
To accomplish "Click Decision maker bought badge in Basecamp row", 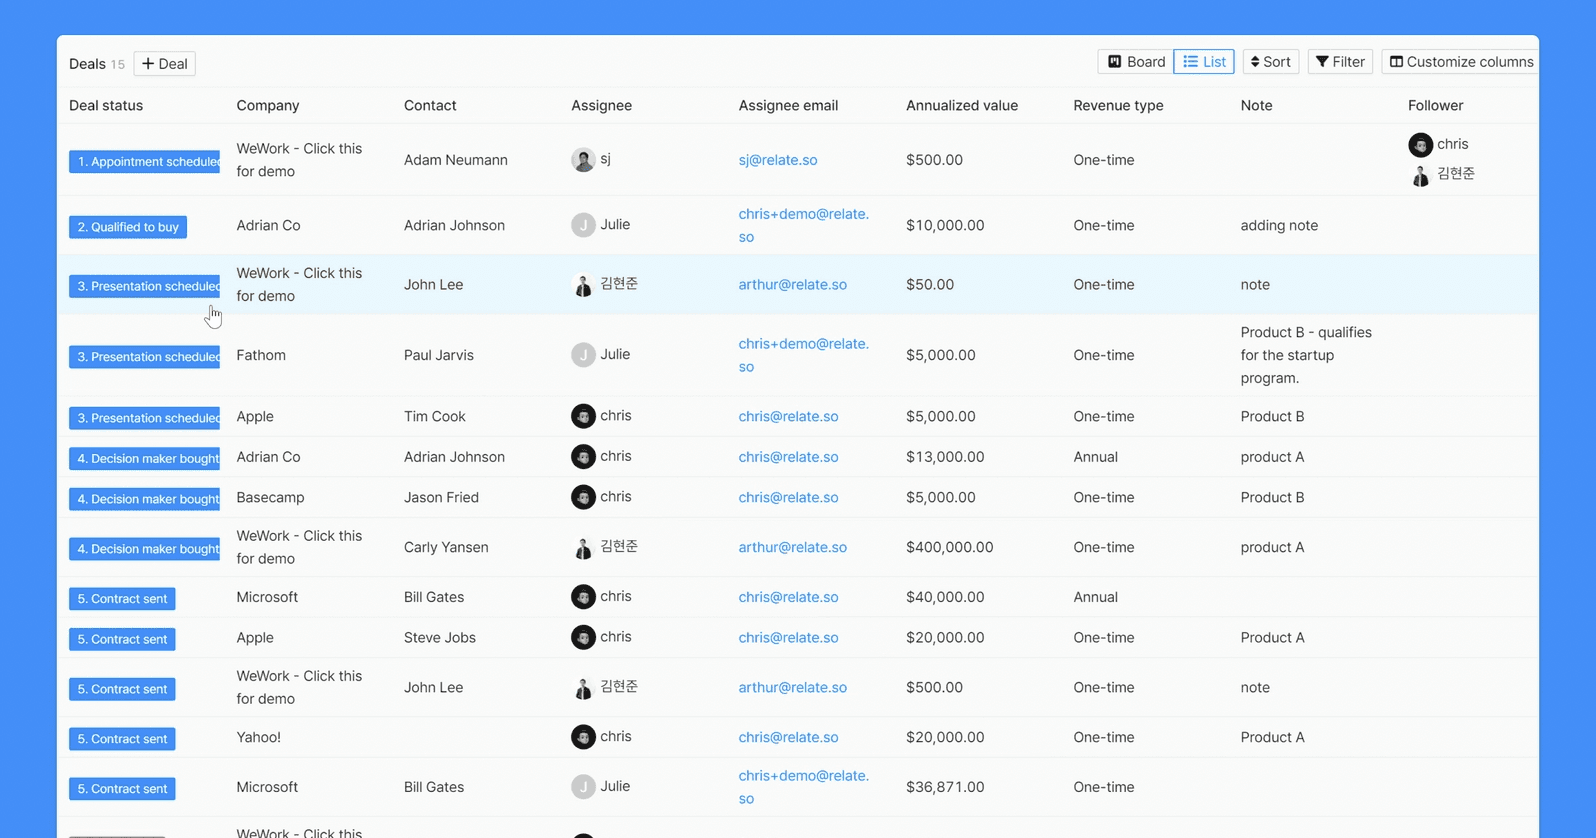I will 145,499.
